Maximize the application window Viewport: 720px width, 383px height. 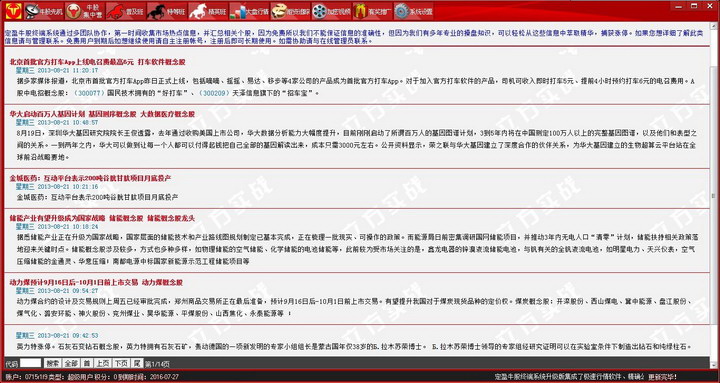pos(694,6)
